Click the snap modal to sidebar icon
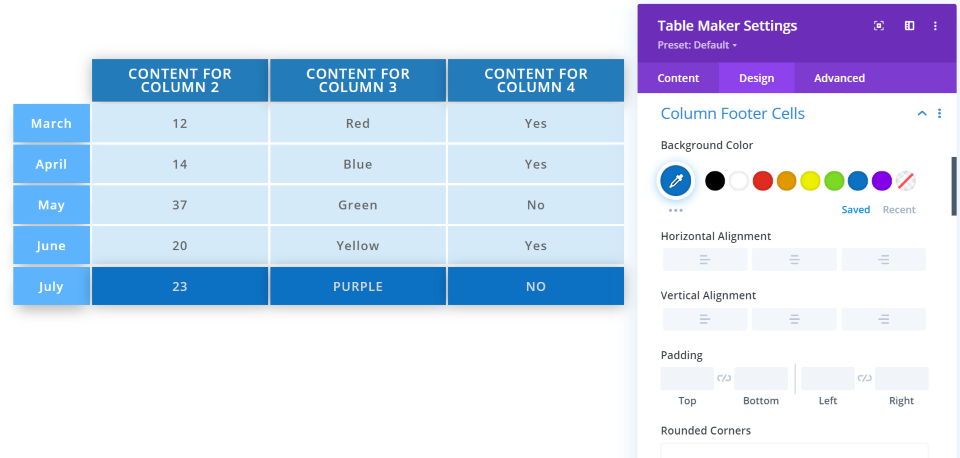Screen dimensions: 960x458 [909, 26]
